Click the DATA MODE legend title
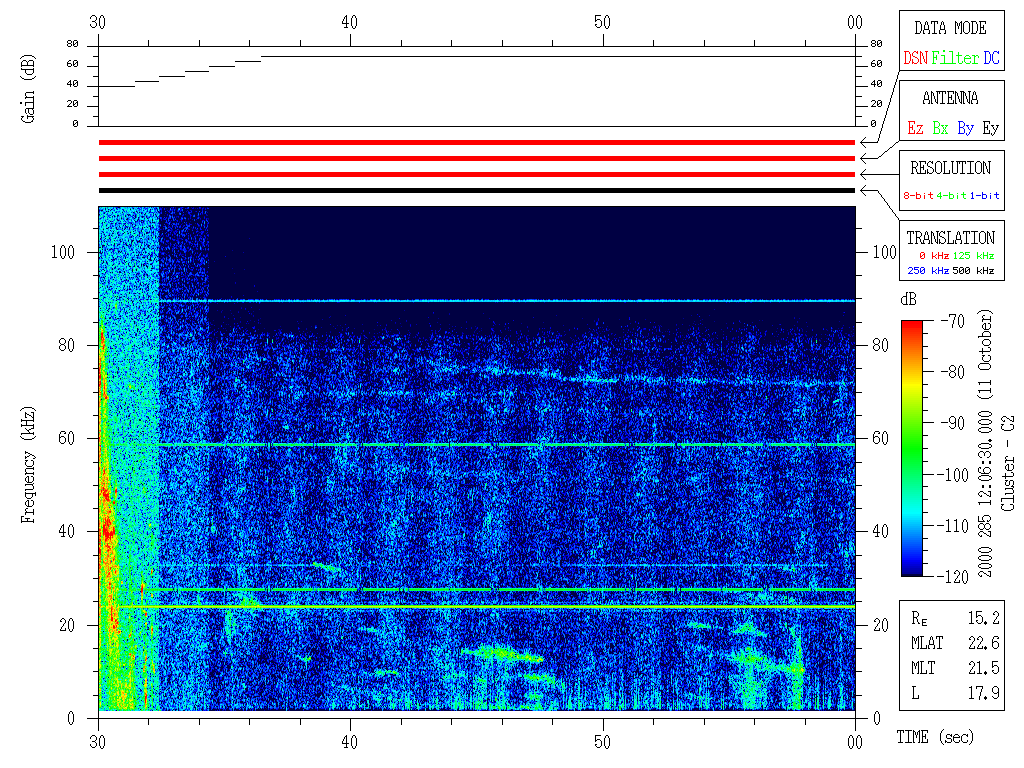The width and height of the screenshot is (1024, 768). click(950, 28)
